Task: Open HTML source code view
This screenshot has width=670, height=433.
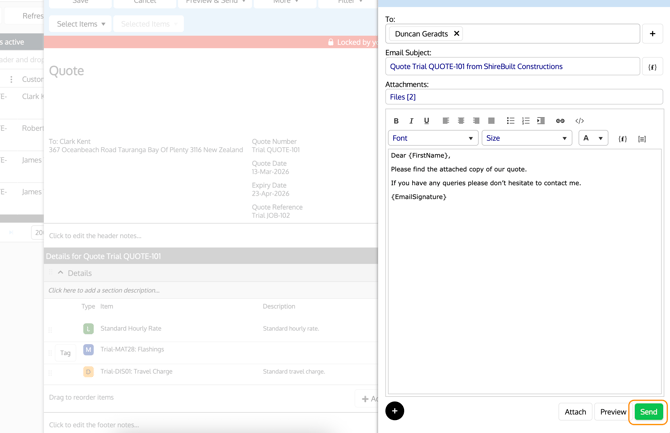Action: click(580, 121)
